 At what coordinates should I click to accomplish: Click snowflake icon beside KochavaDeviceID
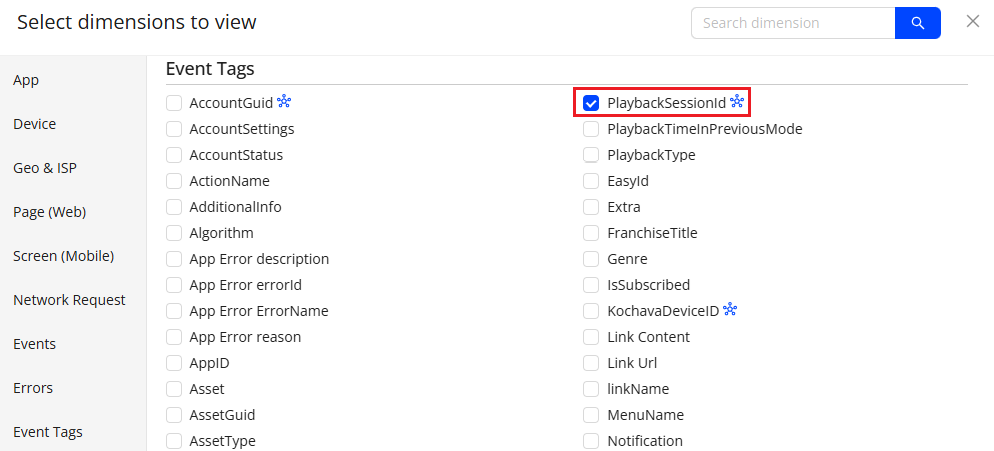coord(730,310)
